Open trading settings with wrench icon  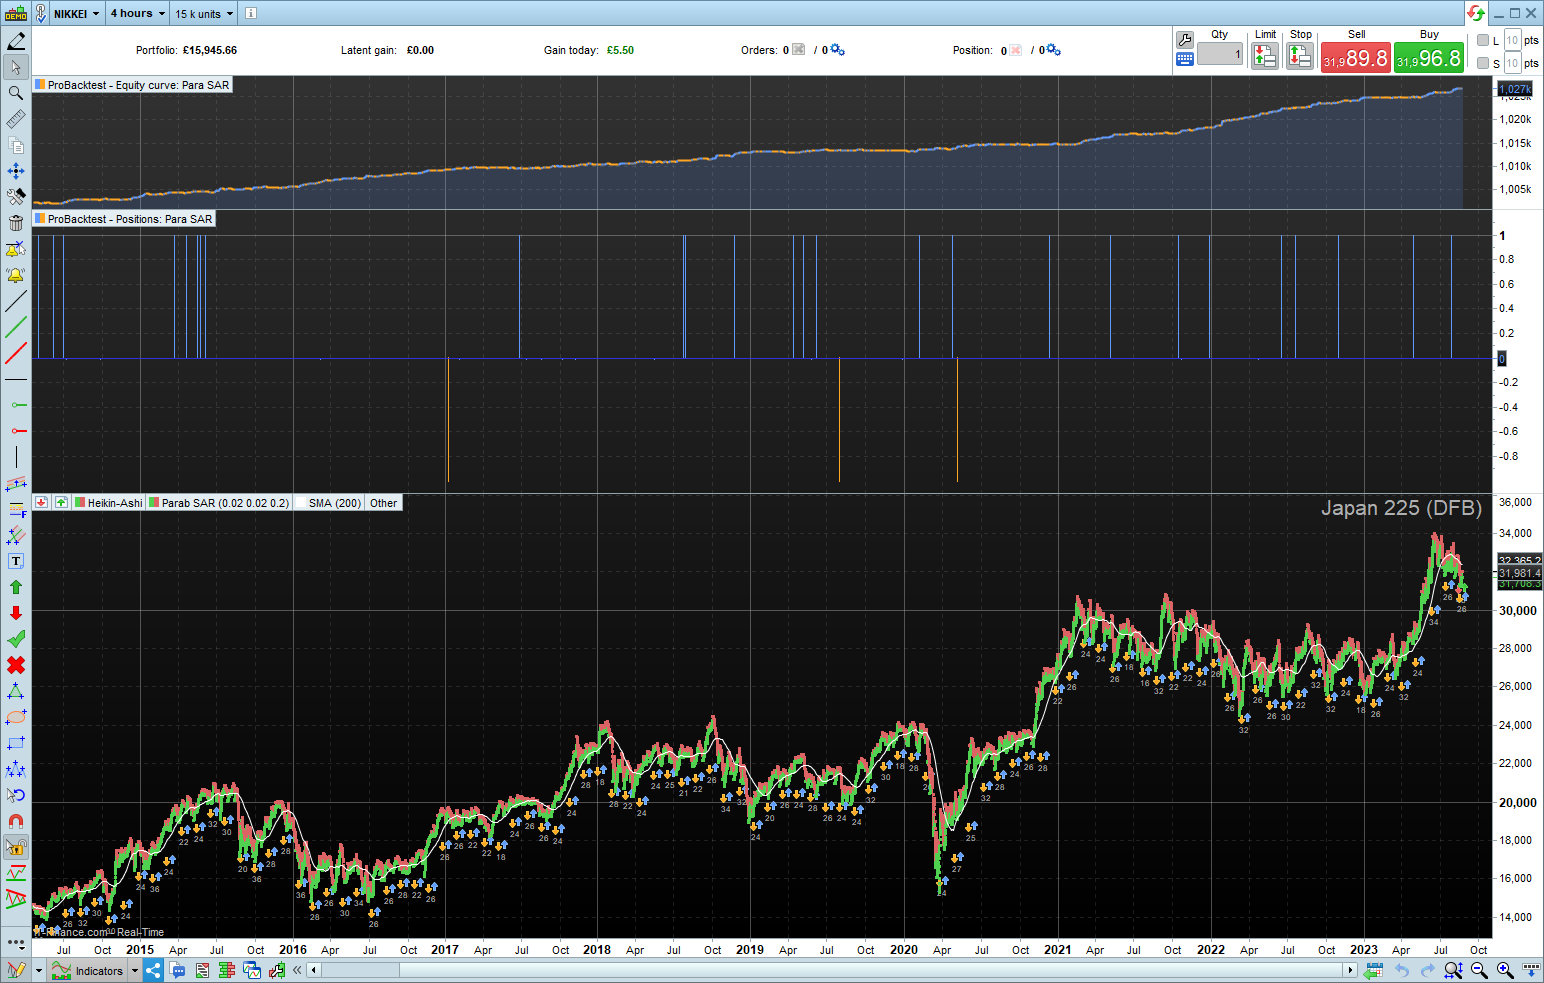1185,40
